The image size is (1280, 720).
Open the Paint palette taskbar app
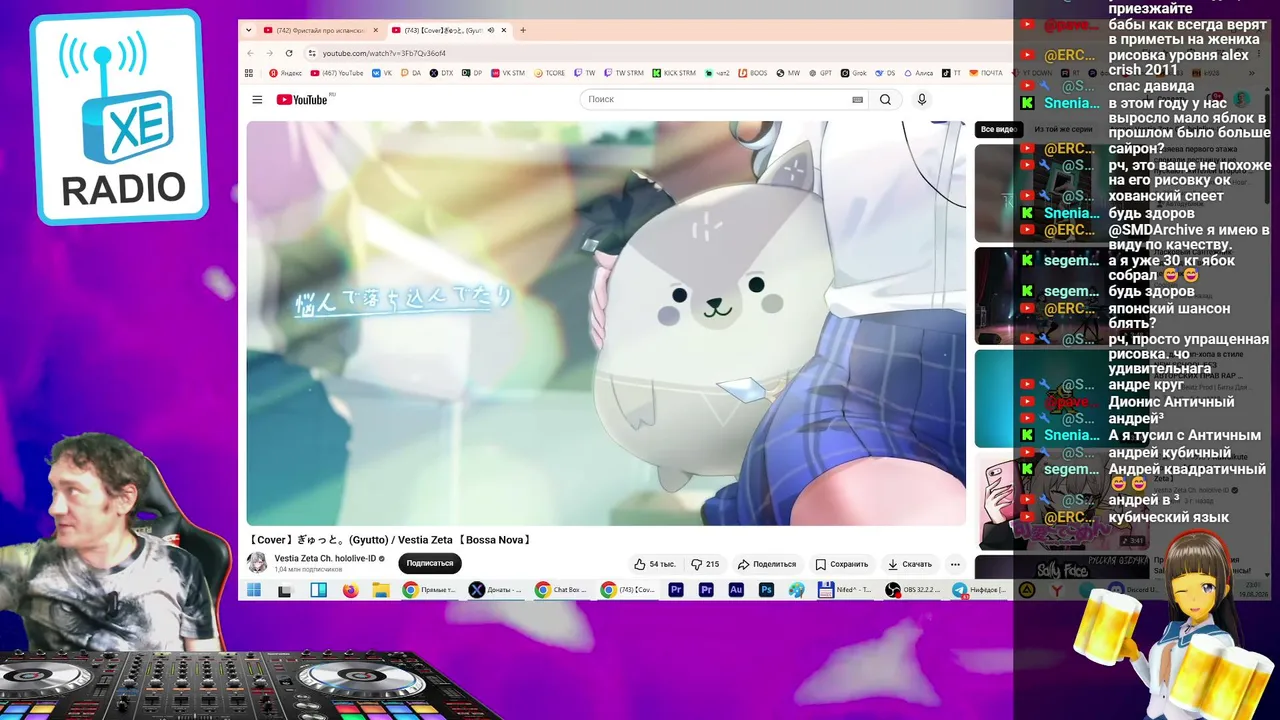click(796, 590)
